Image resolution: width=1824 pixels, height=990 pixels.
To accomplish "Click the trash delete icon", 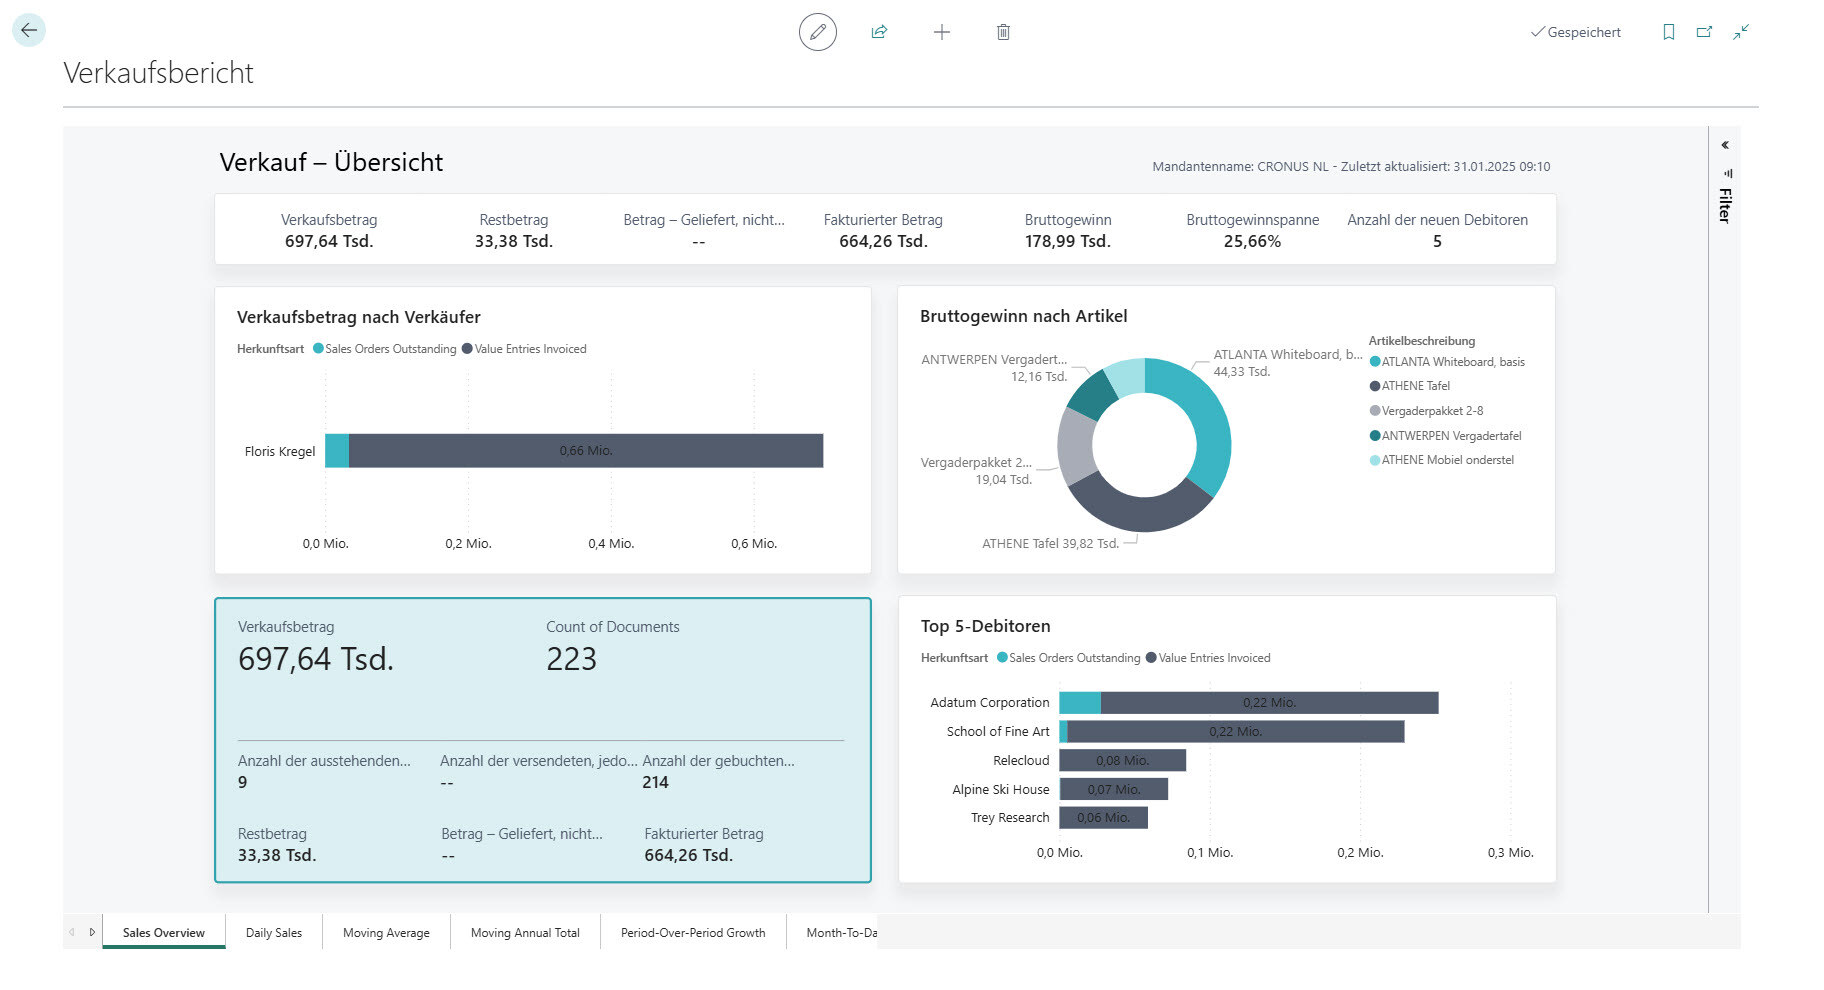I will coord(1003,32).
